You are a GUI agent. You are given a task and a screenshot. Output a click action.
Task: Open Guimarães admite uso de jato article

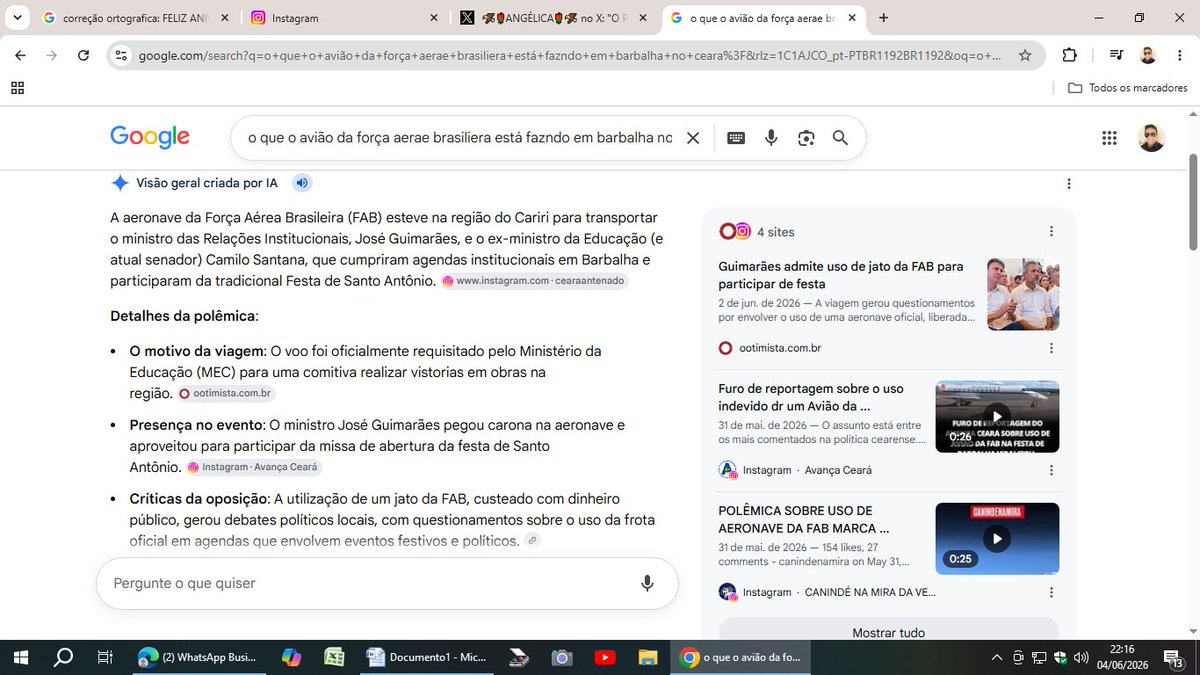(841, 275)
